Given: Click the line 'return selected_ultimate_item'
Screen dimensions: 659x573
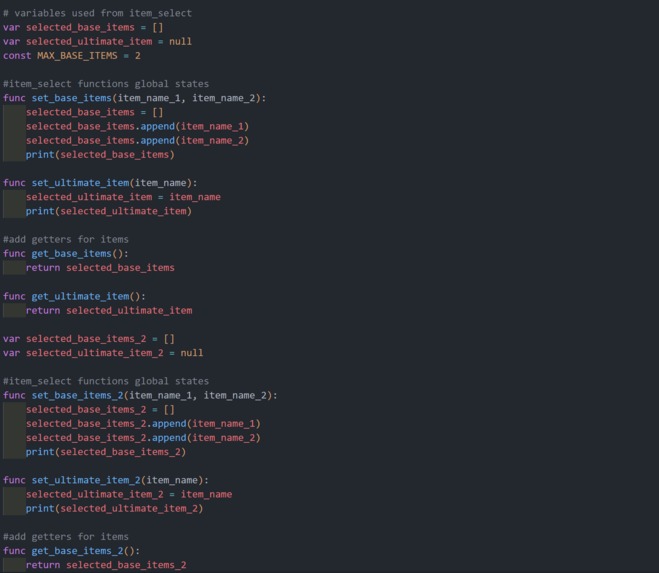Looking at the screenshot, I should click(x=109, y=310).
